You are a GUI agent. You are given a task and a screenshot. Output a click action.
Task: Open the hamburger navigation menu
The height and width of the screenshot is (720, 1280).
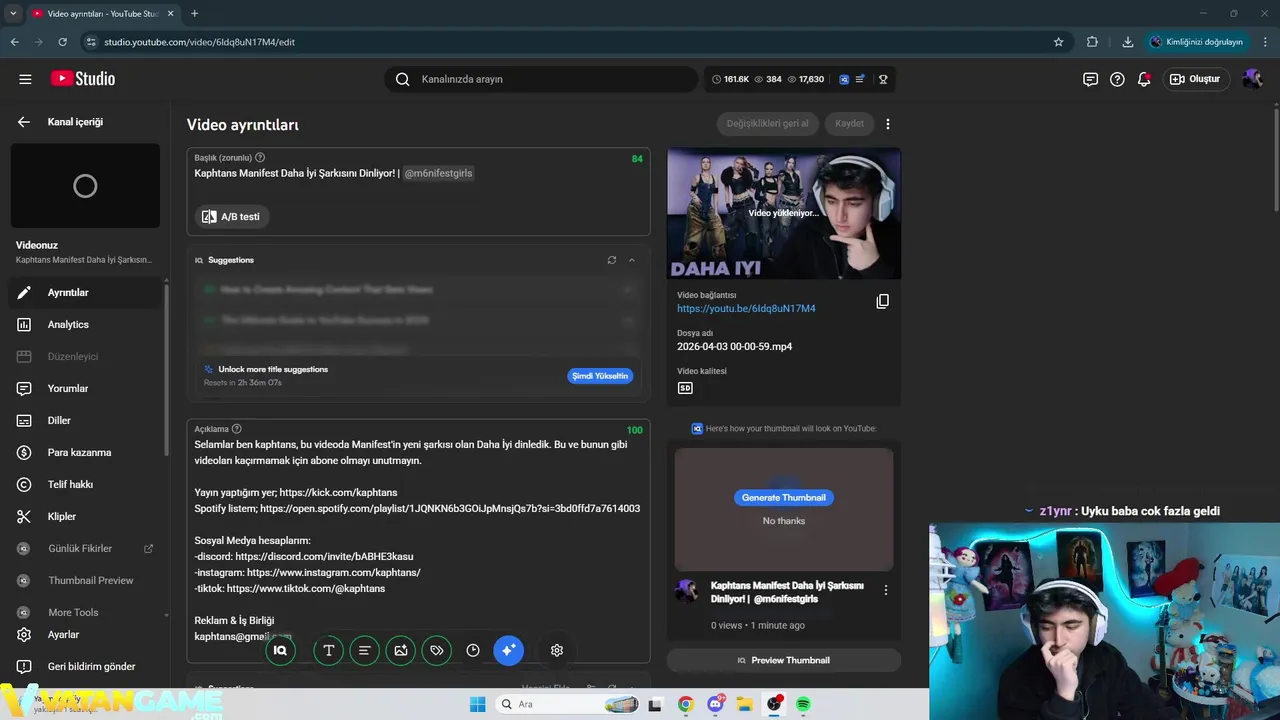[25, 79]
